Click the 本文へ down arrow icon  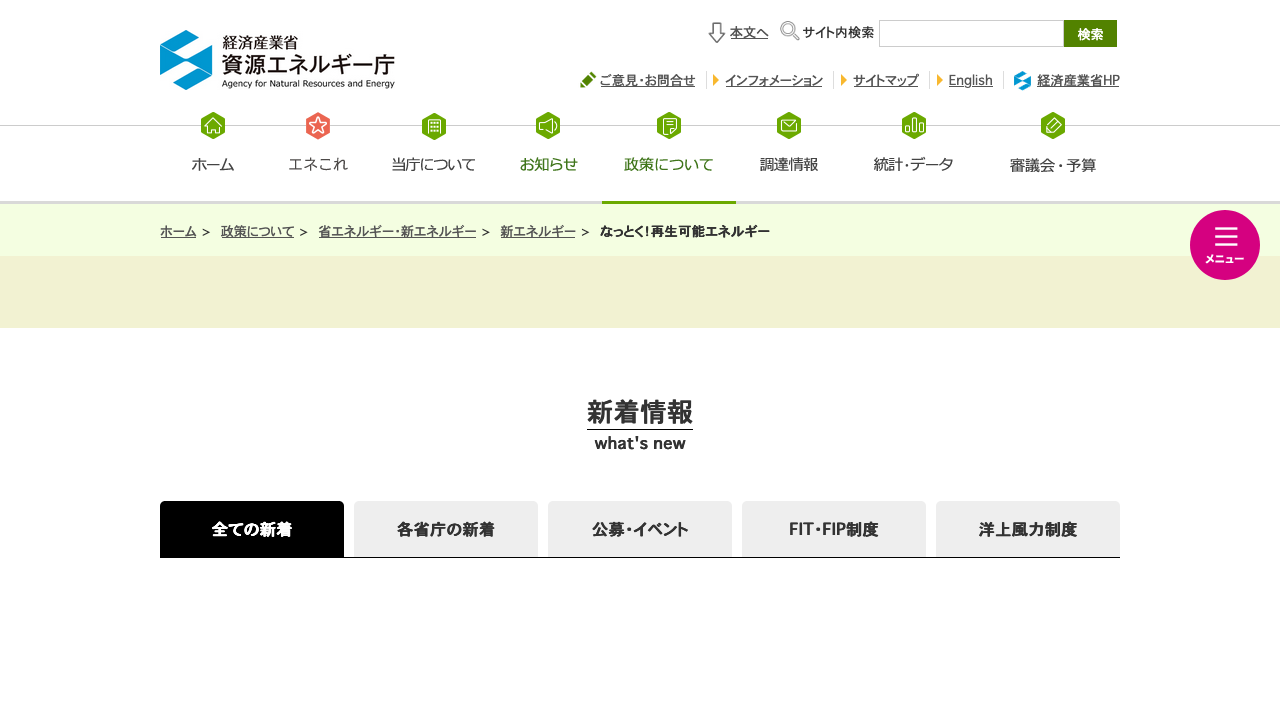pyautogui.click(x=716, y=32)
